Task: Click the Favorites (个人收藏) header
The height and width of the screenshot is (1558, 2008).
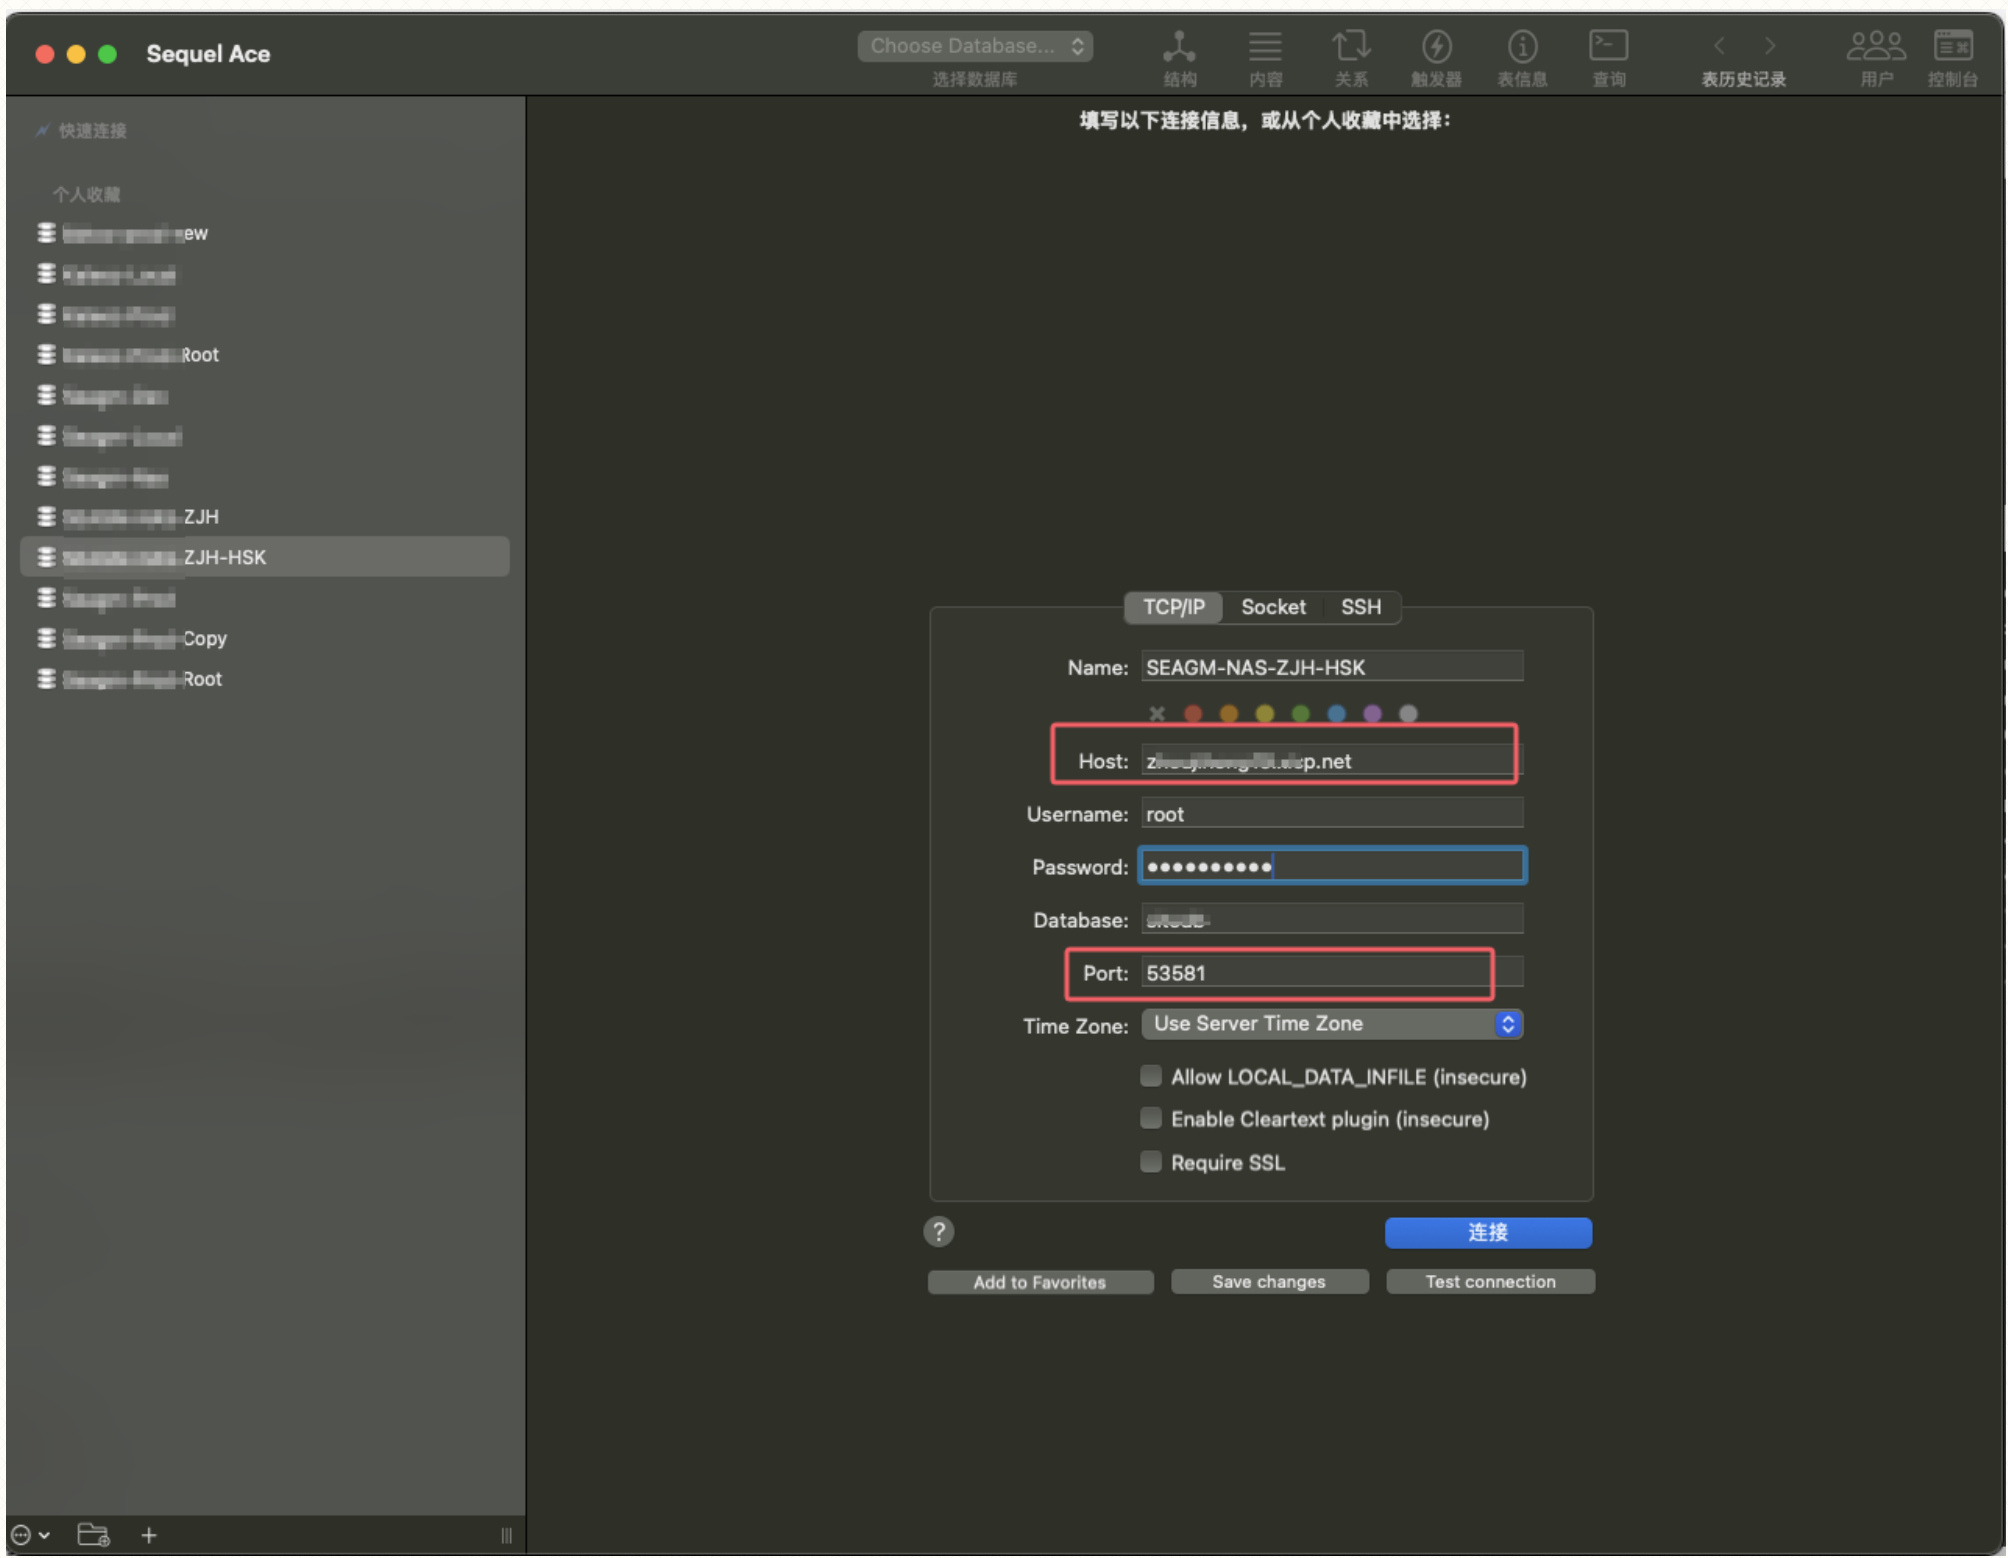Action: [x=87, y=194]
